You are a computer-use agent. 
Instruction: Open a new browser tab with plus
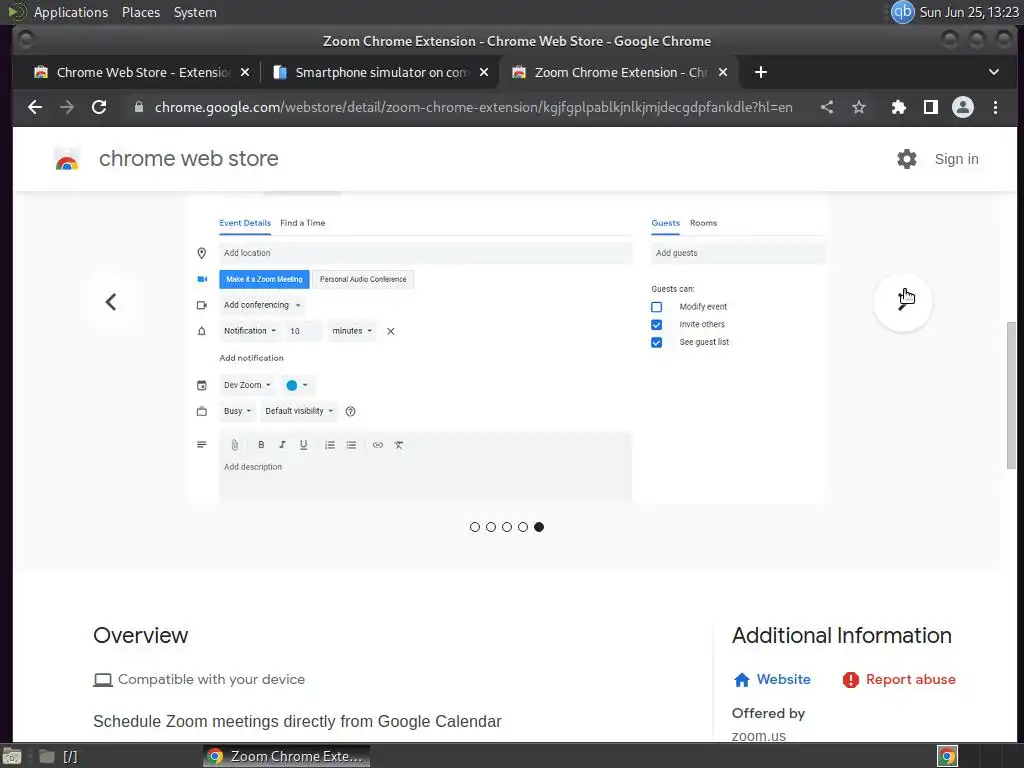761,72
